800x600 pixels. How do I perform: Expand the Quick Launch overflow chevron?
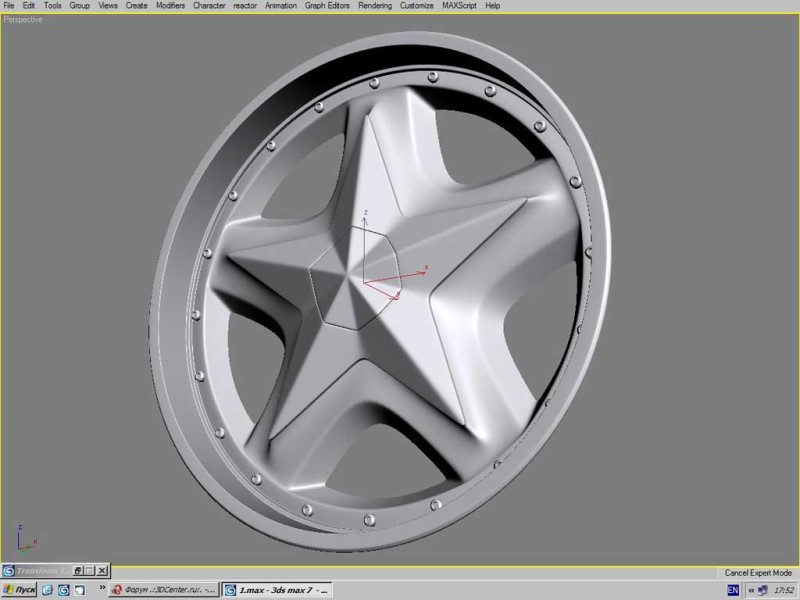102,588
